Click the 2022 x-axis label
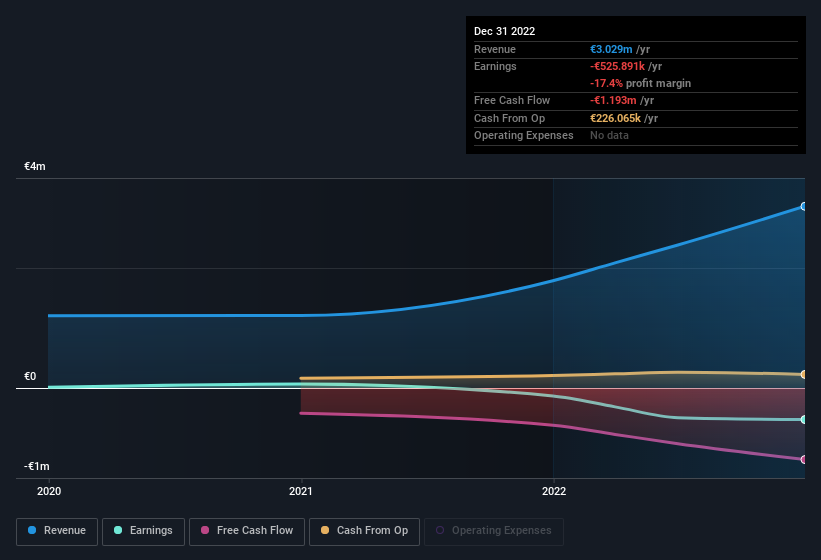The height and width of the screenshot is (560, 821). click(553, 491)
